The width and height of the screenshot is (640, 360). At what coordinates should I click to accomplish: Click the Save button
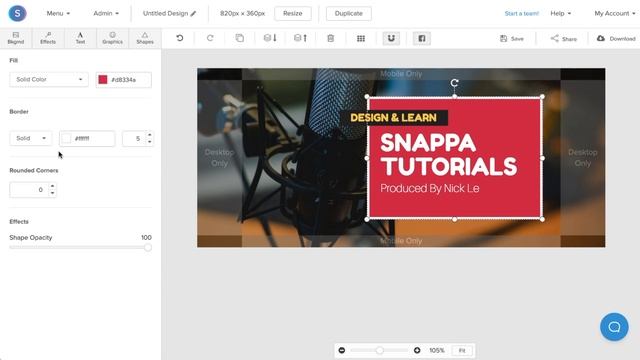tap(512, 38)
